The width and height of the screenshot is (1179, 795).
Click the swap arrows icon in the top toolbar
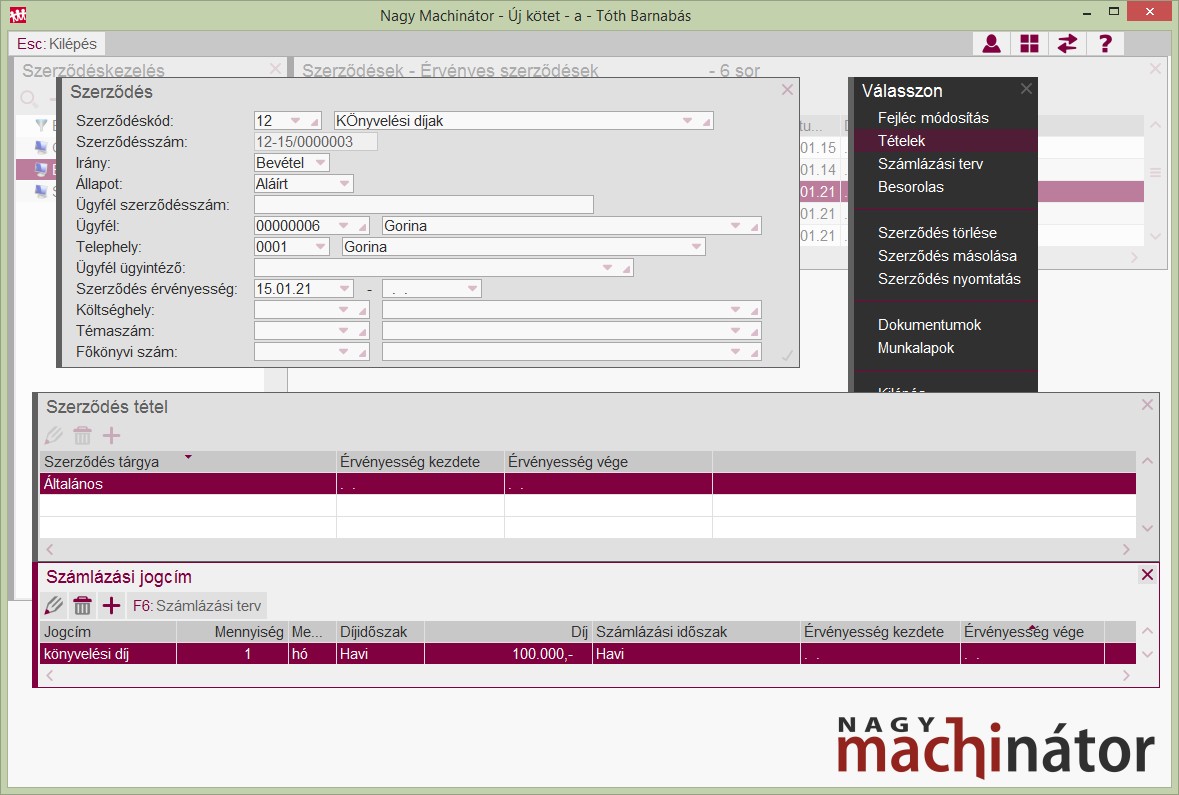[x=1067, y=44]
